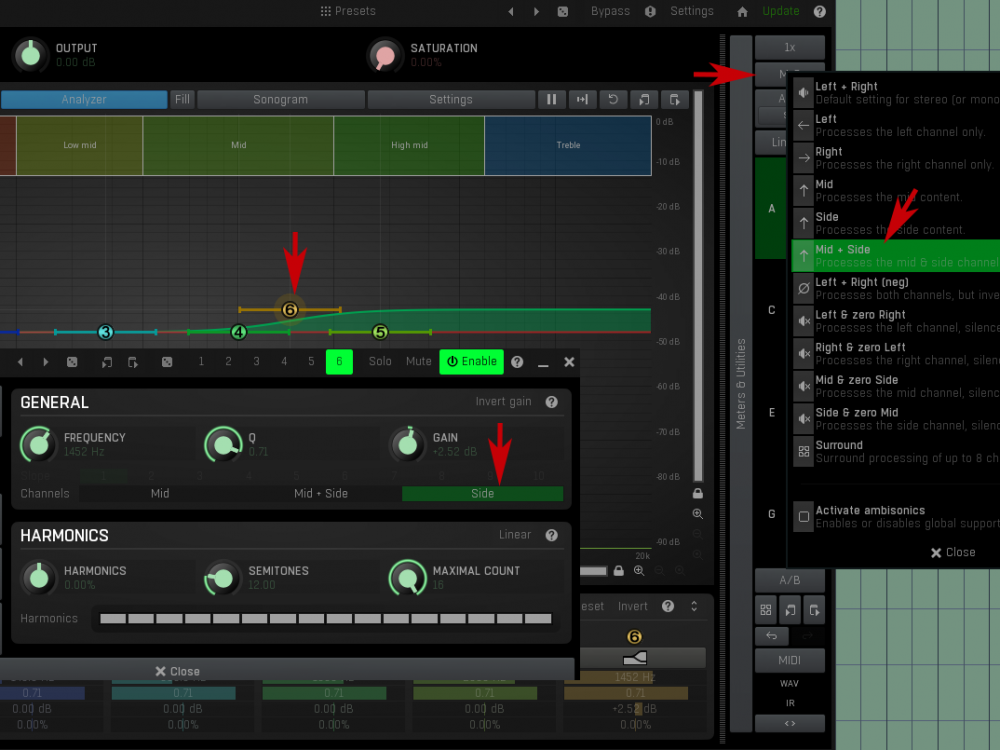Adjust the FREQUENCY knob
Viewport: 1000px width, 750px height.
[38, 444]
